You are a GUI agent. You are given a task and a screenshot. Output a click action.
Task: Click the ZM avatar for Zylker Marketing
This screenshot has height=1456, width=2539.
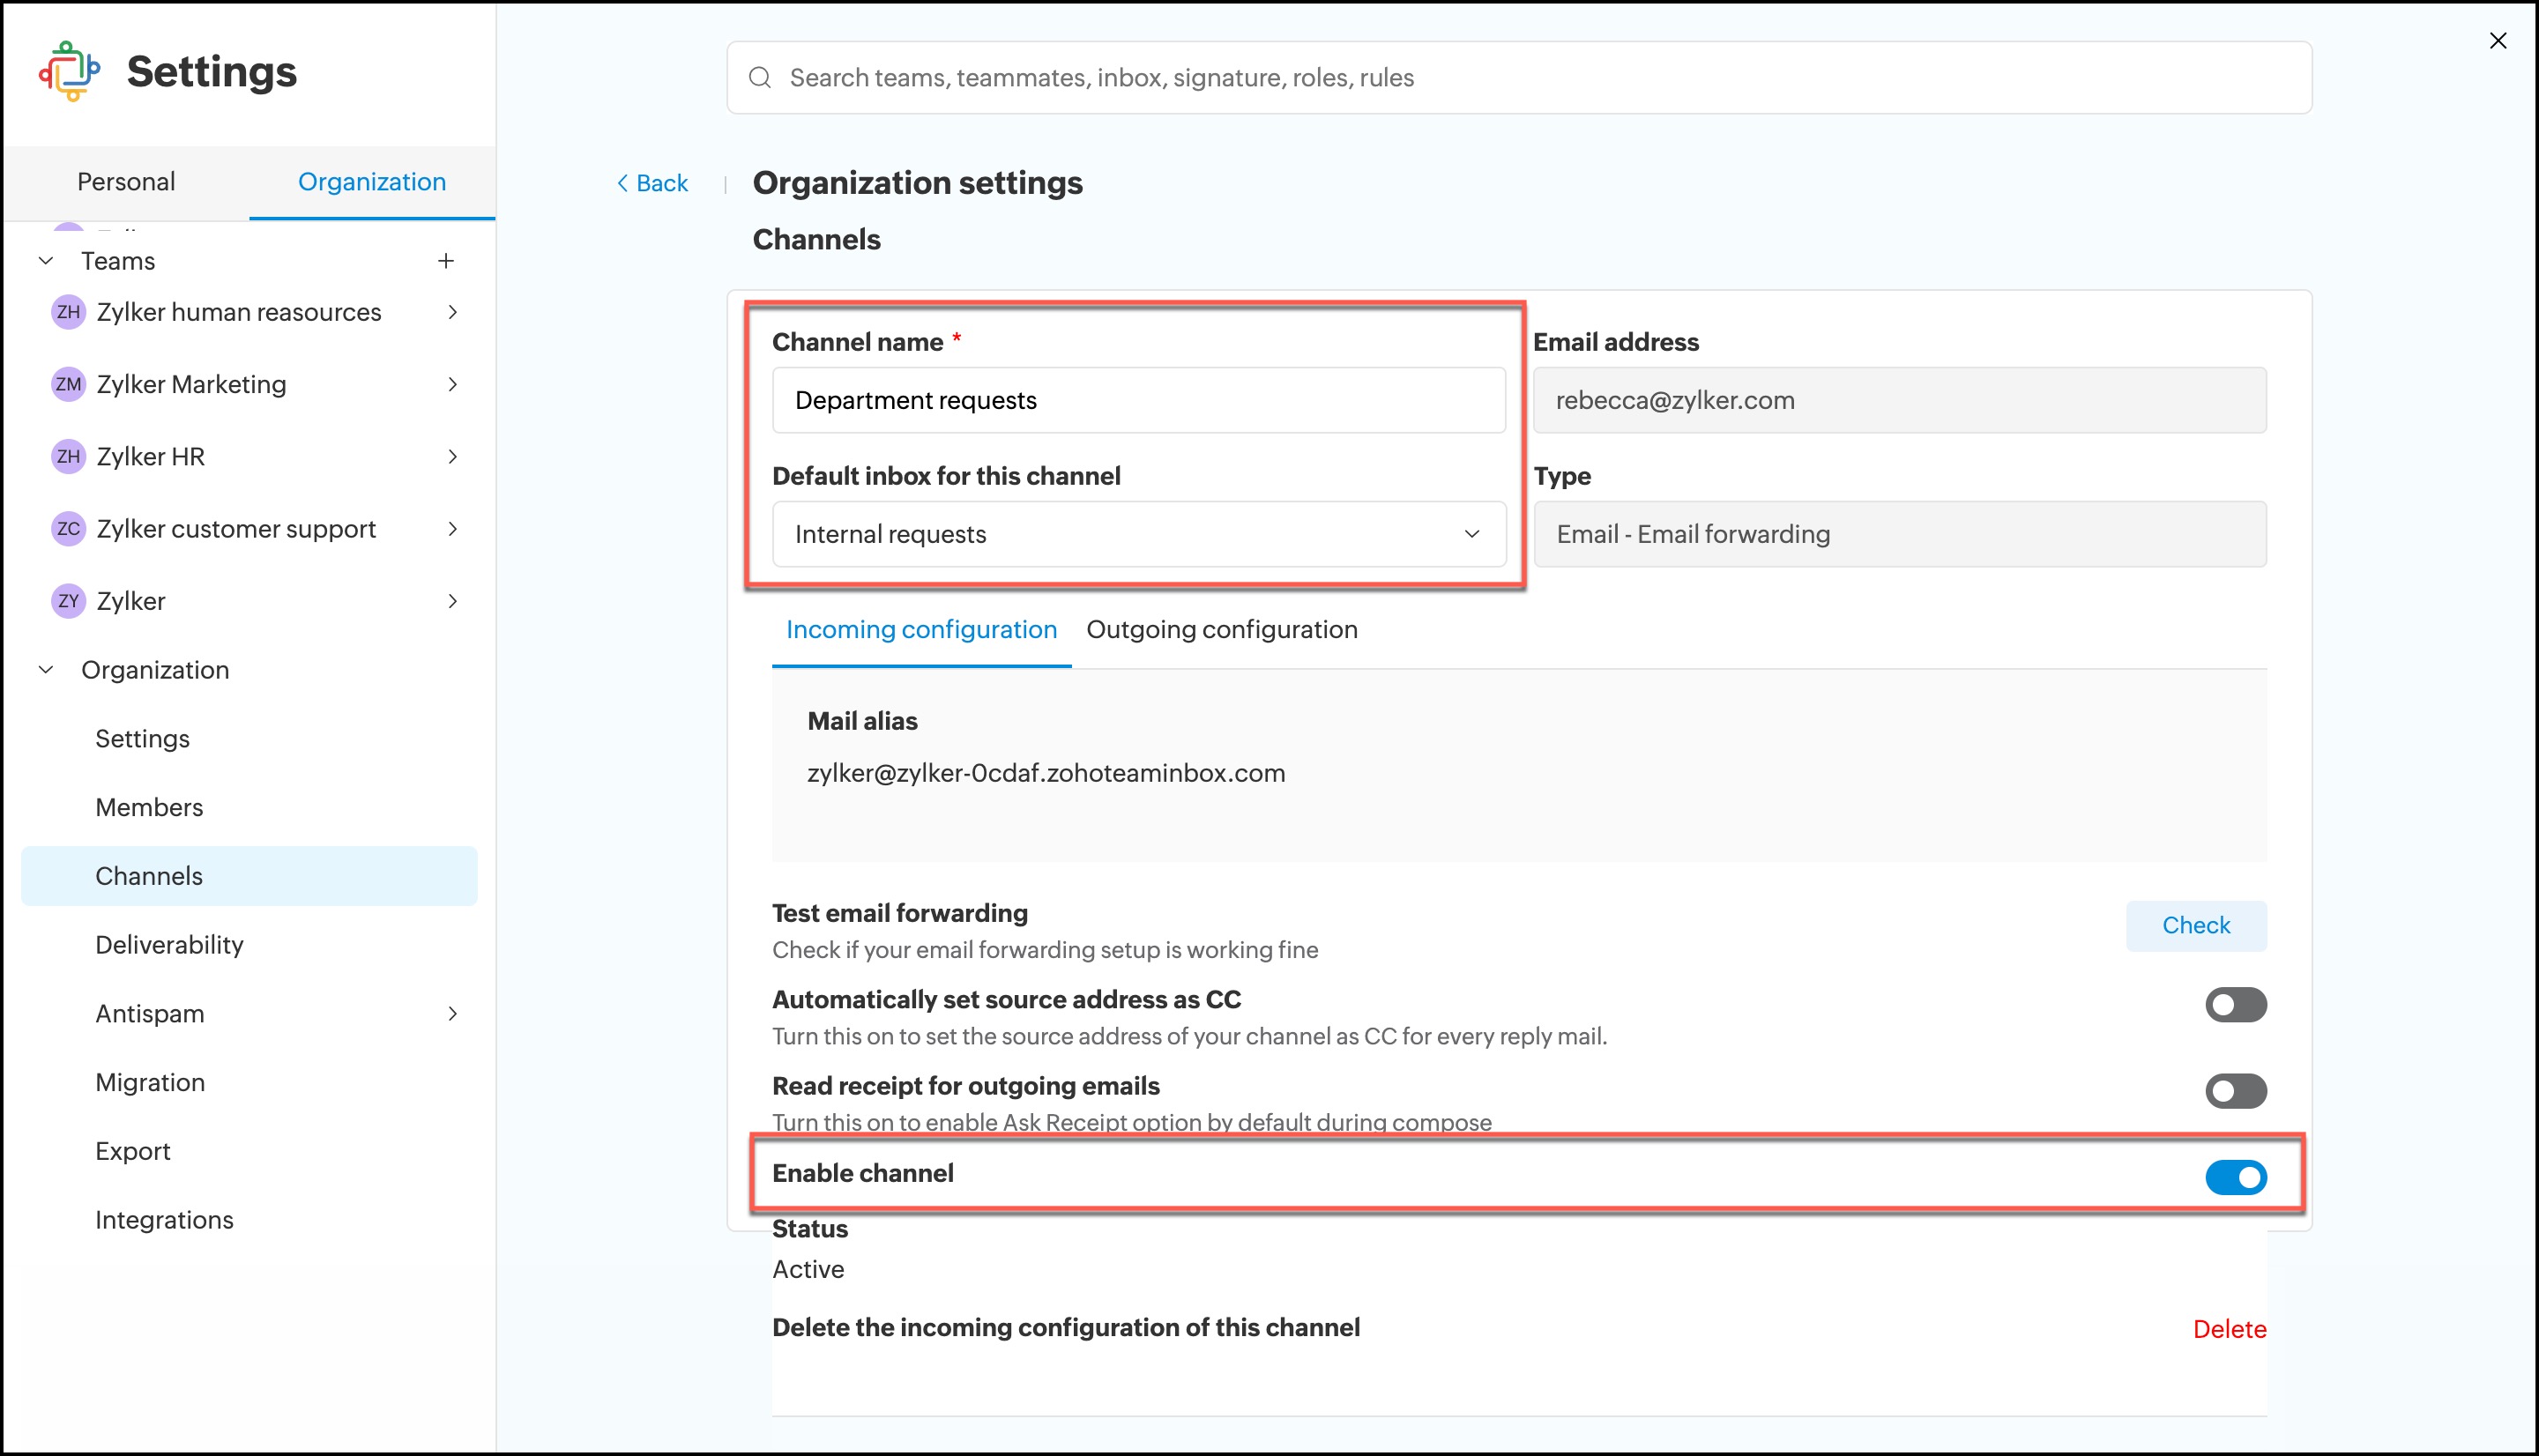[68, 384]
